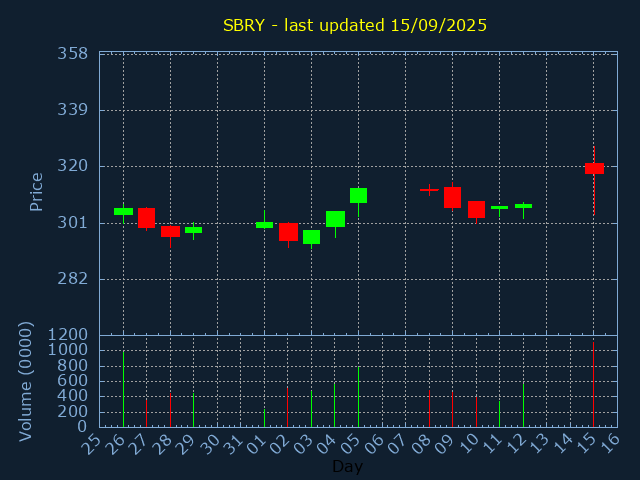This screenshot has height=480, width=640.
Task: Click the day-axis label 25
Action: pyautogui.click(x=91, y=444)
